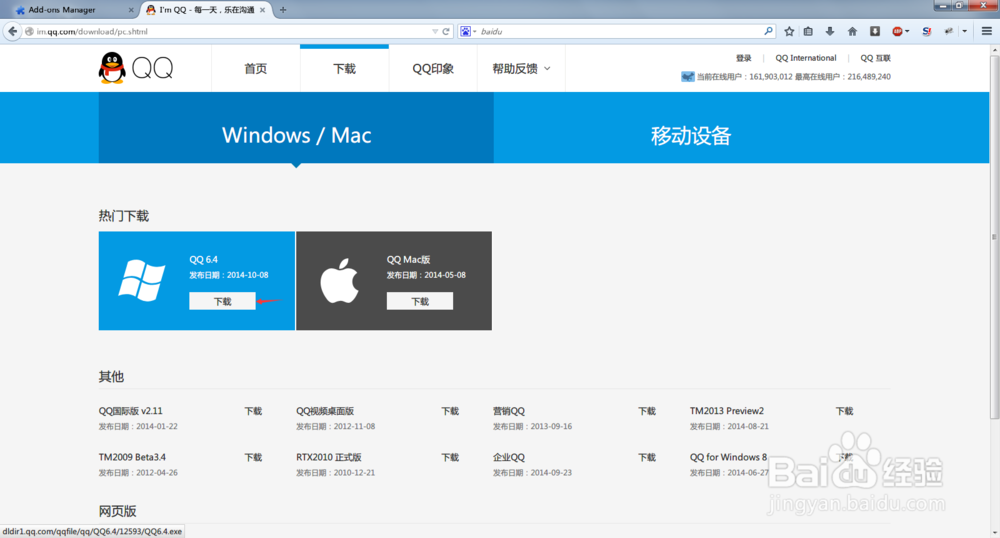Image resolution: width=1000 pixels, height=538 pixels.
Task: Download QQ Mac版 with the 下载 button
Action: (420, 302)
